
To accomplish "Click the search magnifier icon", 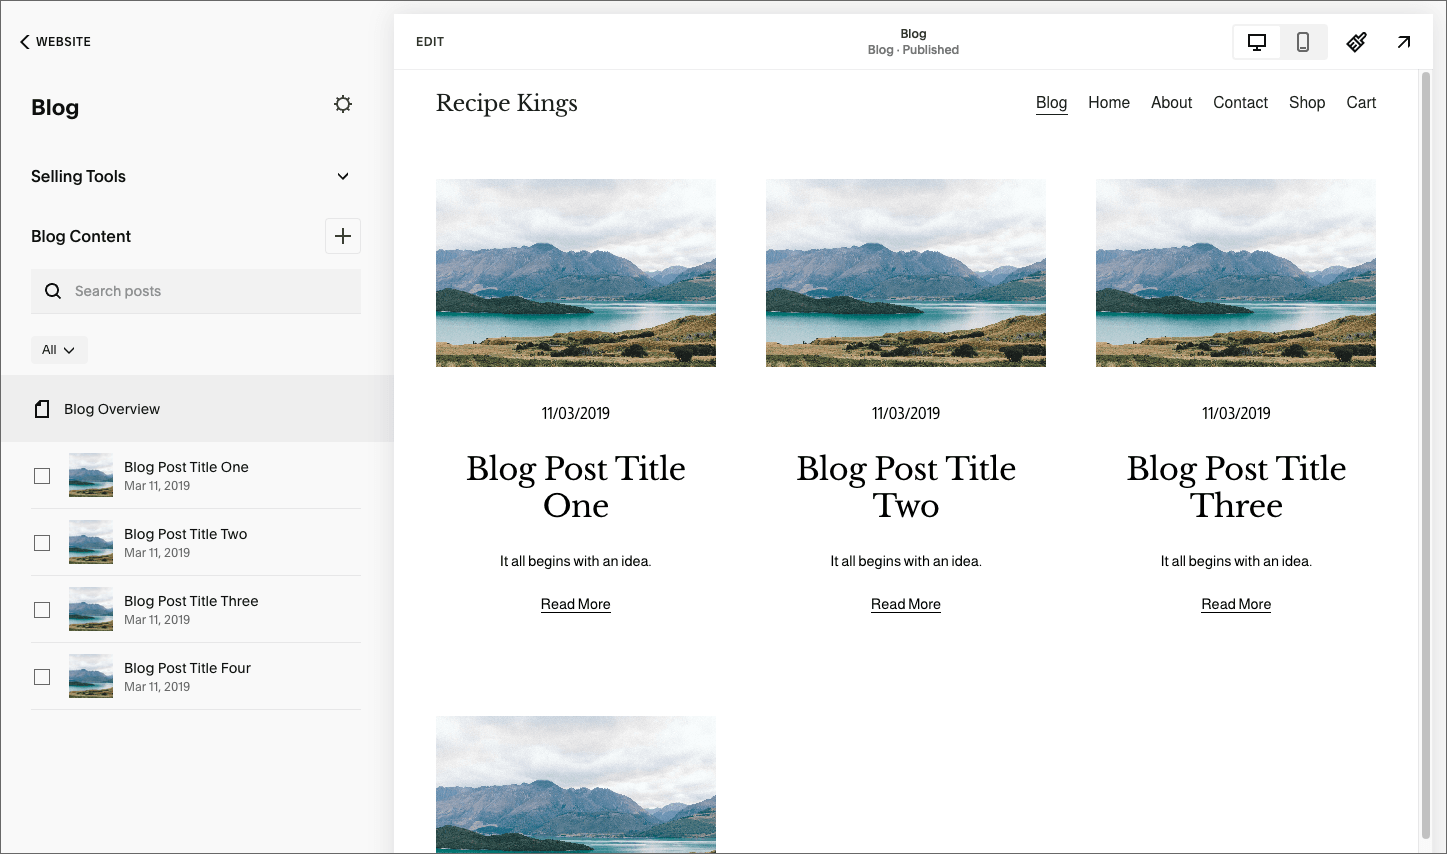I will [x=53, y=290].
